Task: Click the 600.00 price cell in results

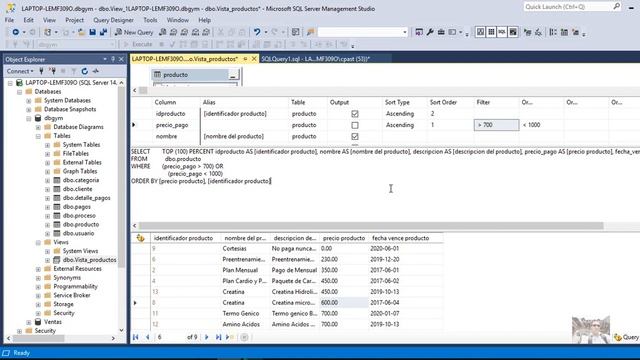Action: coord(344,303)
